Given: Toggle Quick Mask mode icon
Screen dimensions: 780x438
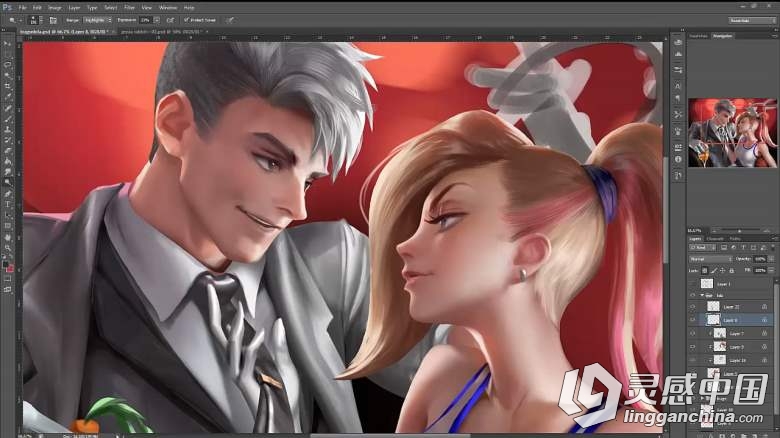Looking at the screenshot, I should (8, 279).
